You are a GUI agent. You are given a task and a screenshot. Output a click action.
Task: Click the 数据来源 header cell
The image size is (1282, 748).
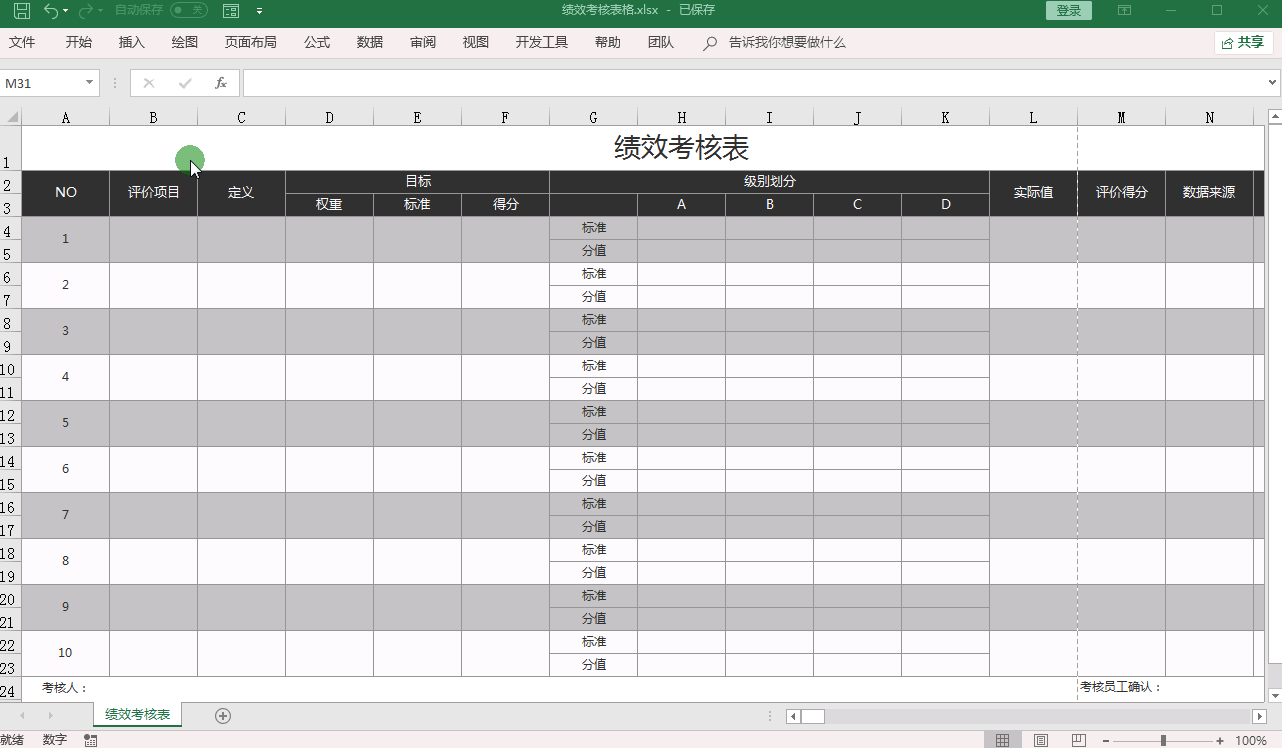1210,193
